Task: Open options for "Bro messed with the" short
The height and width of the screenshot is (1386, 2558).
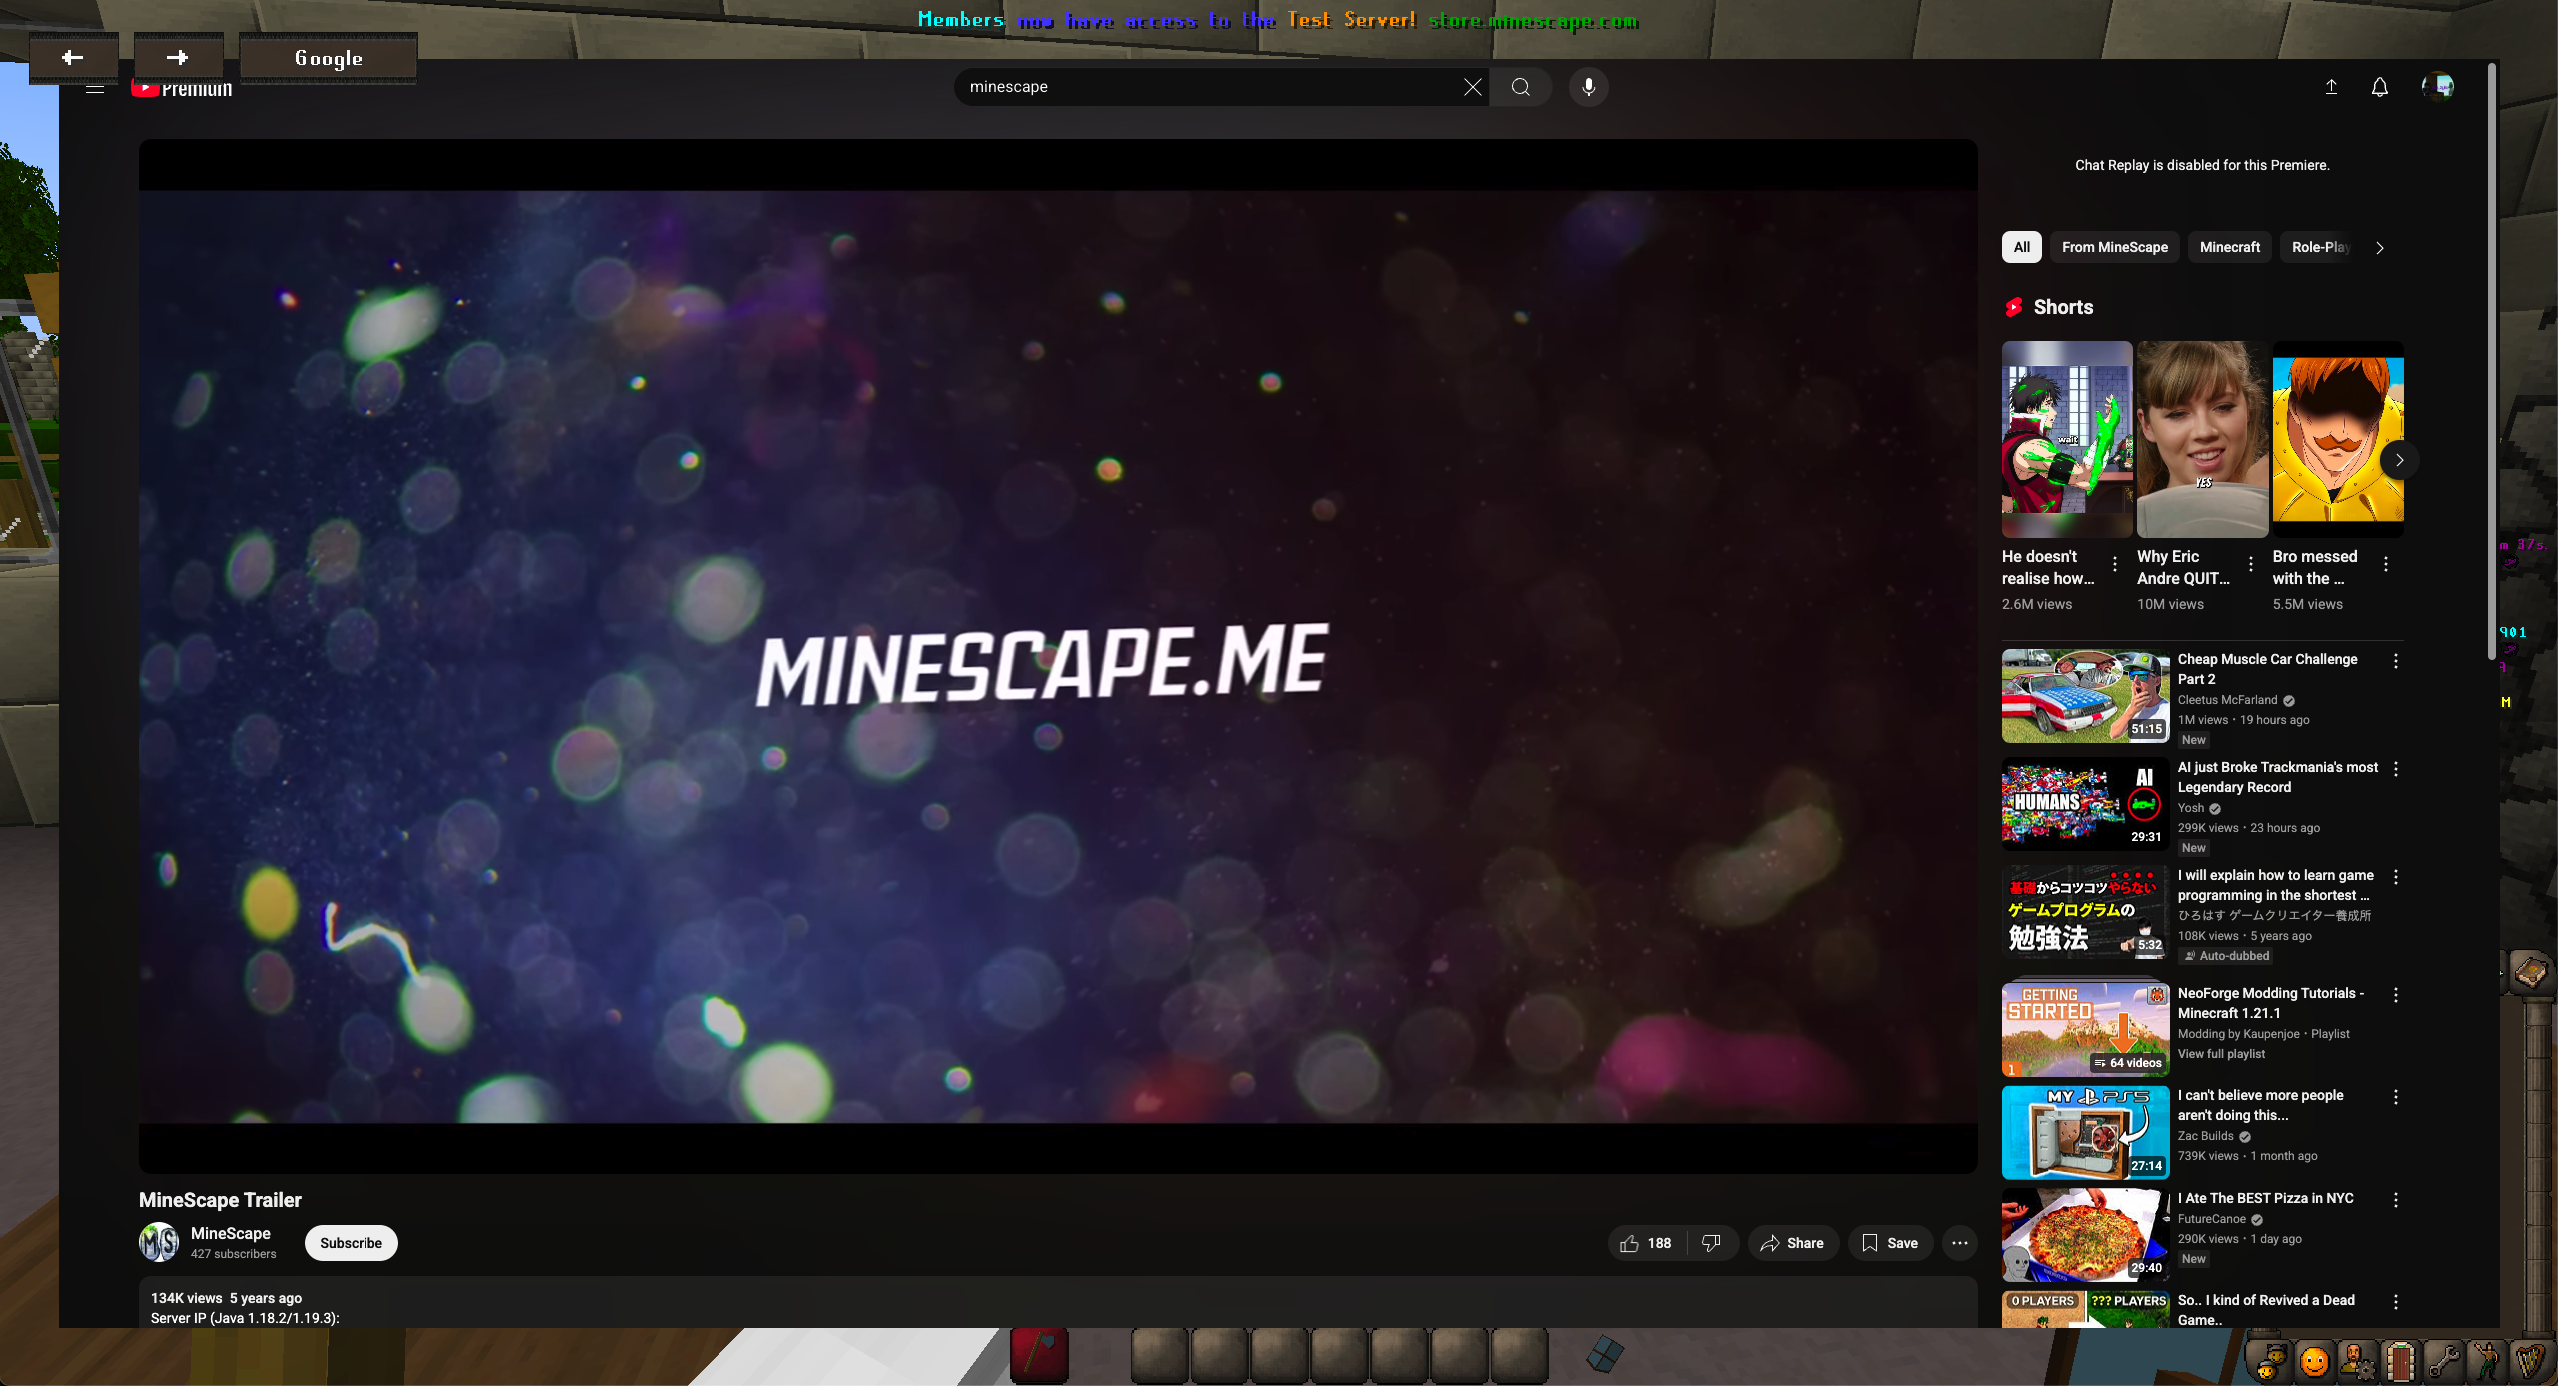Action: (2386, 564)
